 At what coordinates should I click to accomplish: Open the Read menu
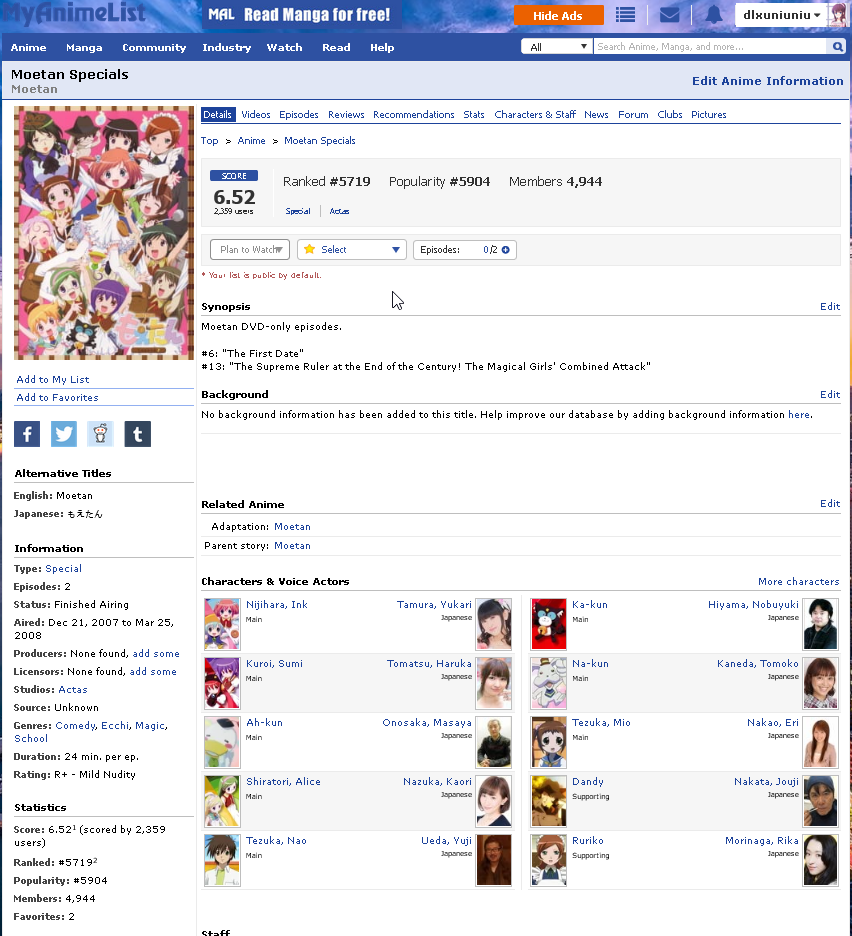click(x=336, y=47)
